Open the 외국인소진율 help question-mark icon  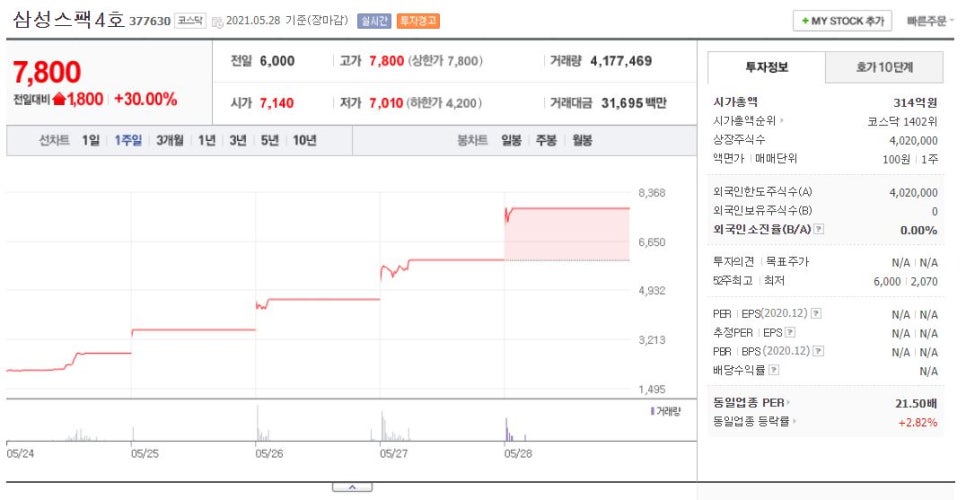[x=819, y=229]
